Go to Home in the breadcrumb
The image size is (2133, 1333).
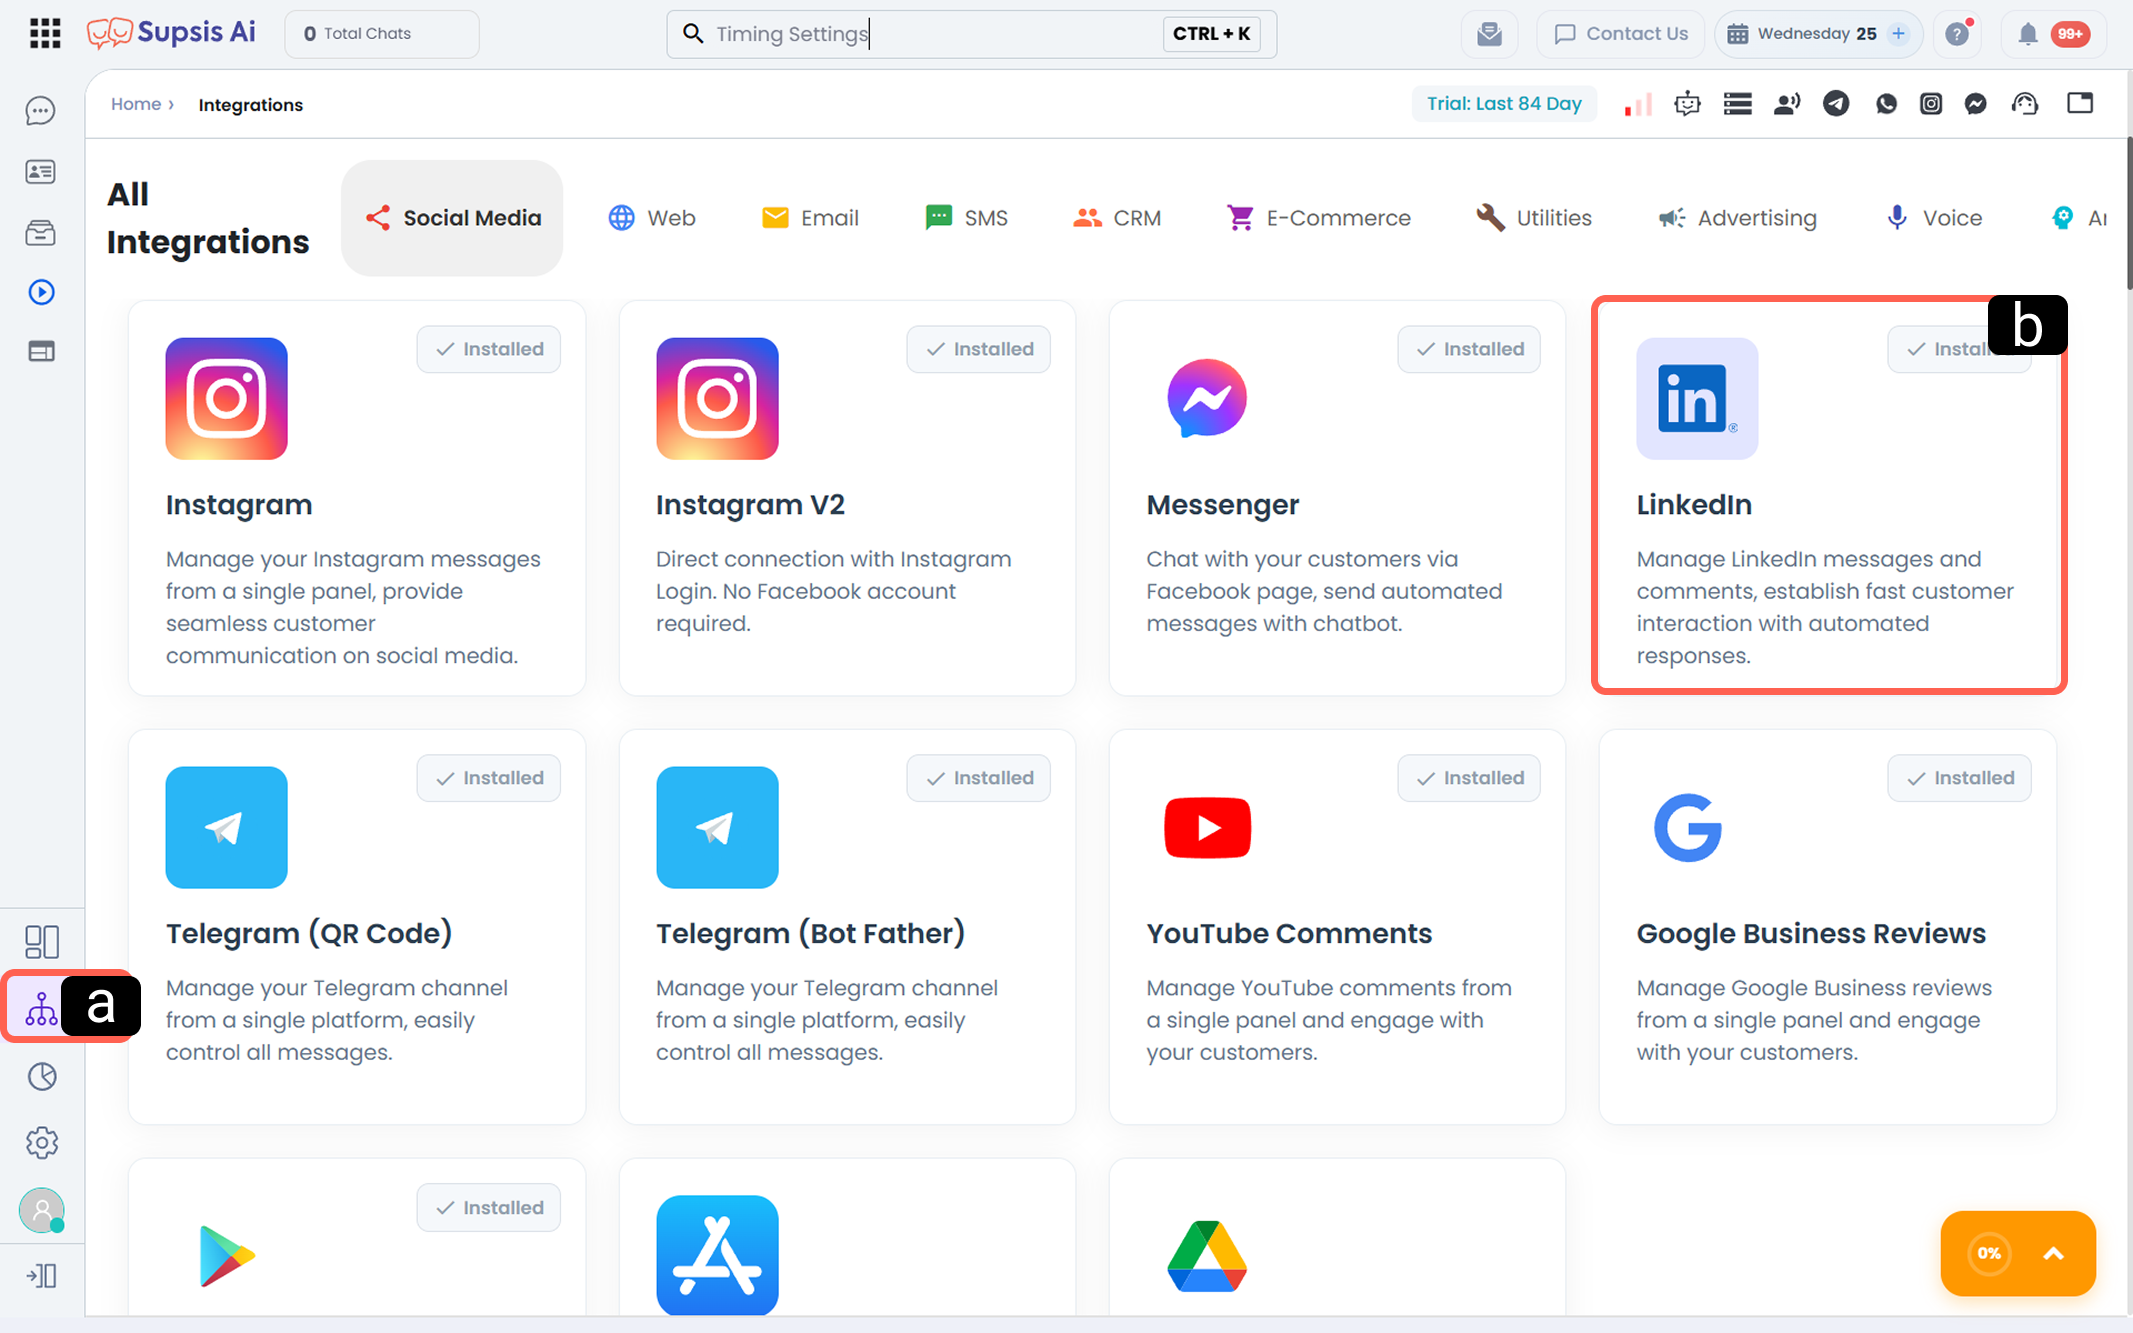[136, 104]
